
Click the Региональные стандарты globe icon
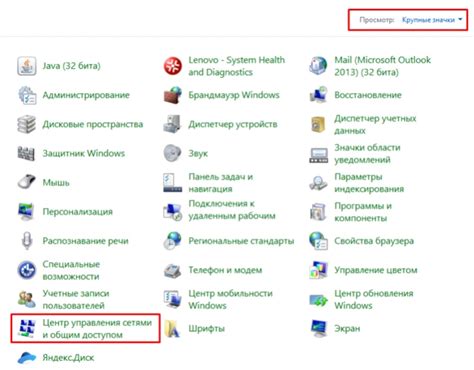[x=173, y=241]
